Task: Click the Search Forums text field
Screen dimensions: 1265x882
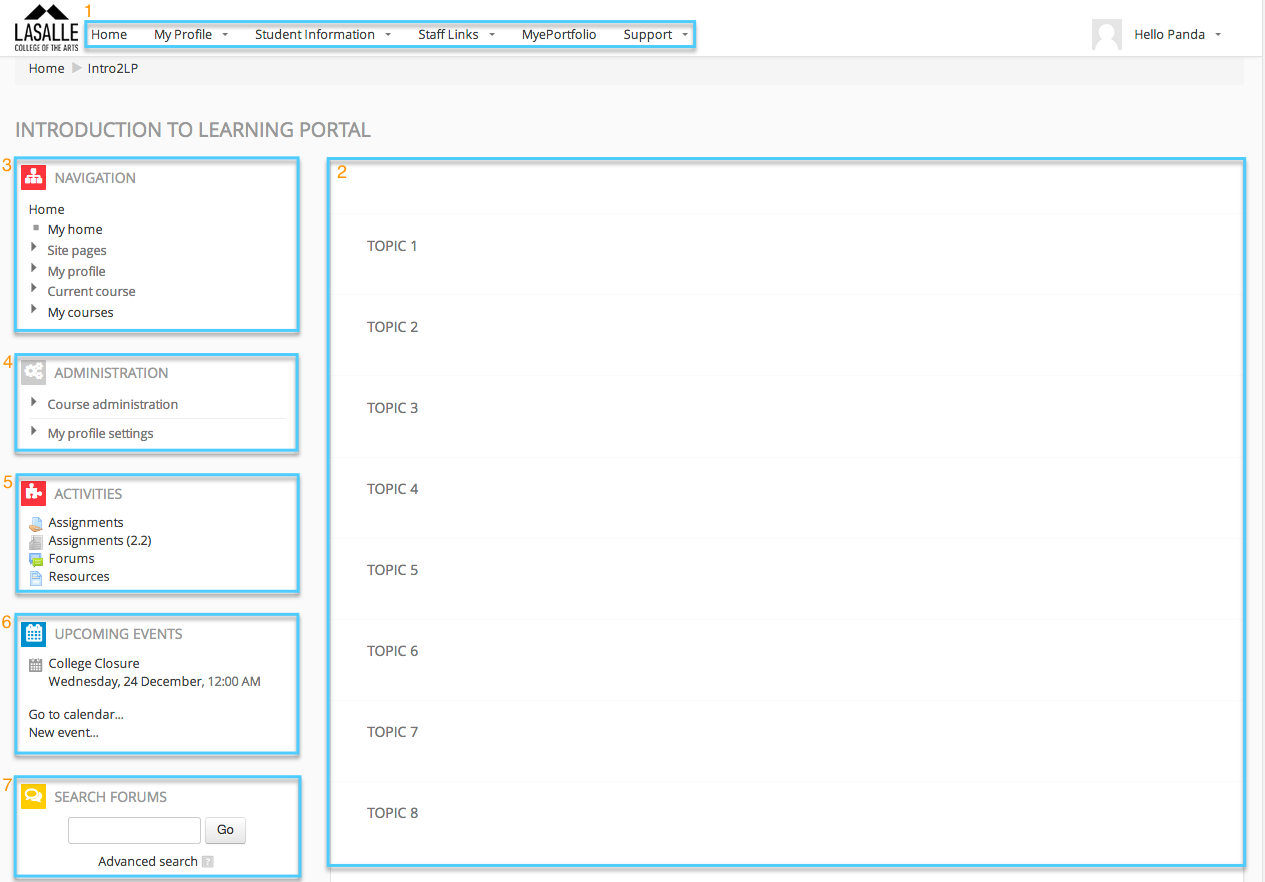Action: (x=134, y=830)
